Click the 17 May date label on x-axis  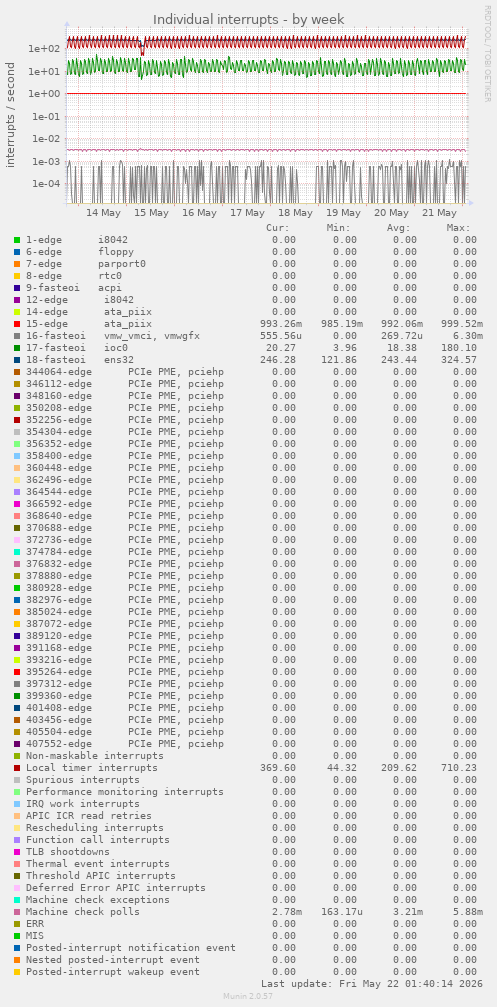[247, 213]
